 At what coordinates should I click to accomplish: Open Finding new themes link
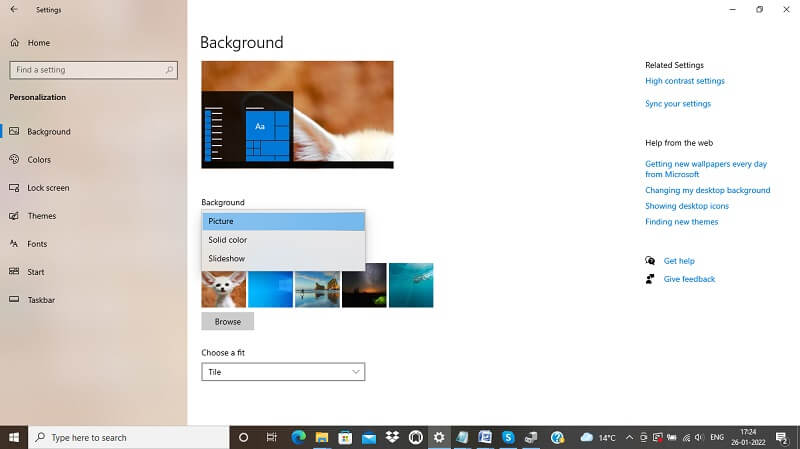click(x=681, y=222)
